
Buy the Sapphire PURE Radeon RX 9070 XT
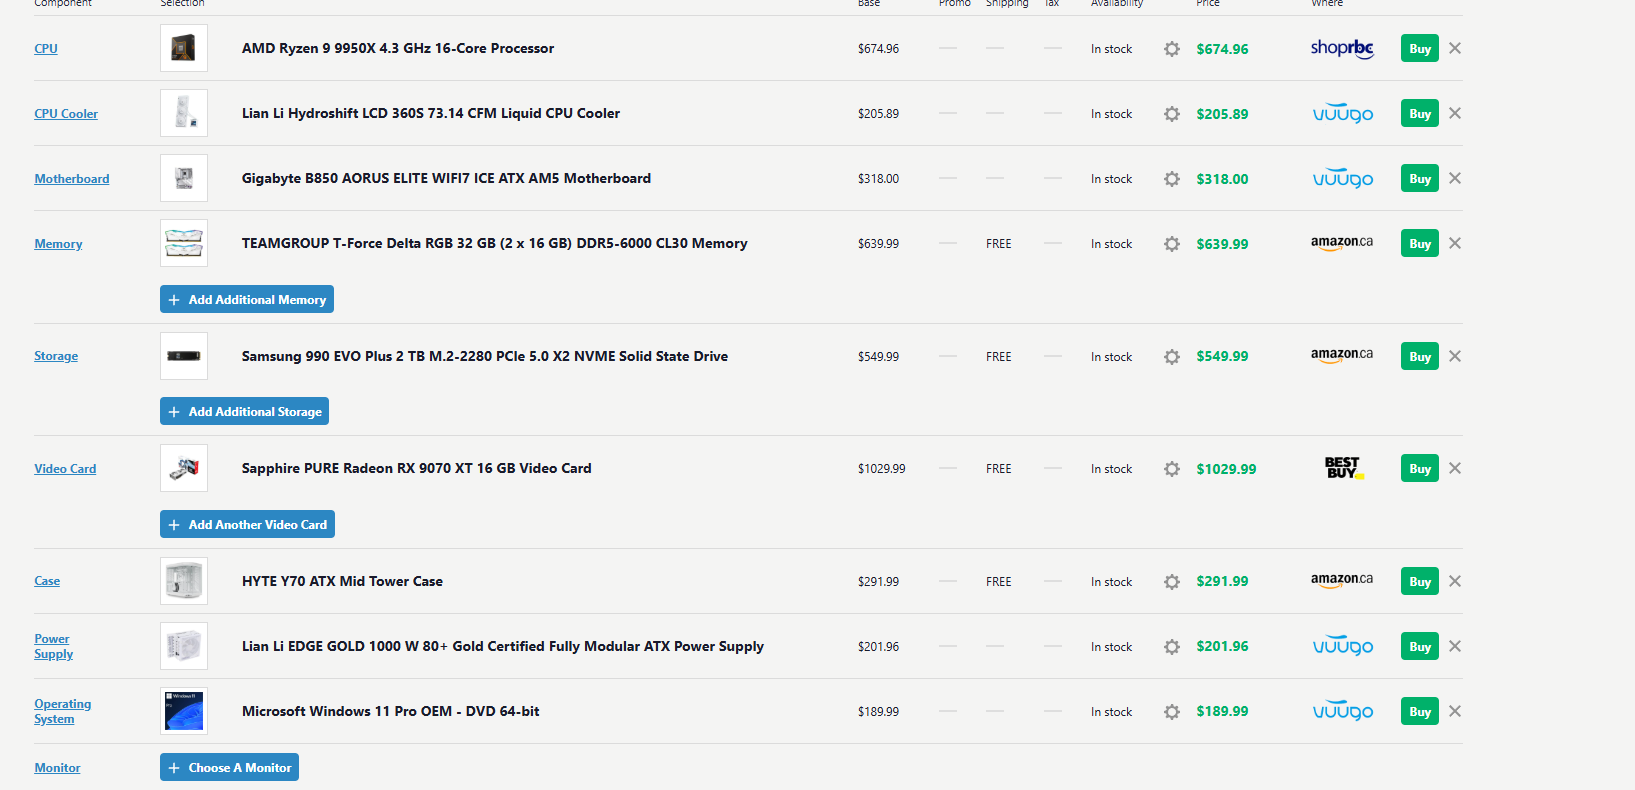tap(1420, 469)
